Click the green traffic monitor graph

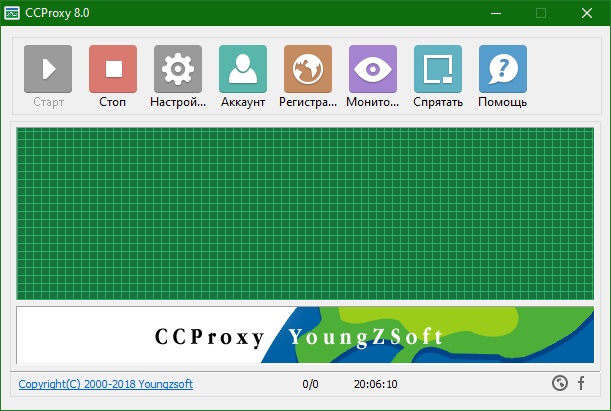[305, 213]
